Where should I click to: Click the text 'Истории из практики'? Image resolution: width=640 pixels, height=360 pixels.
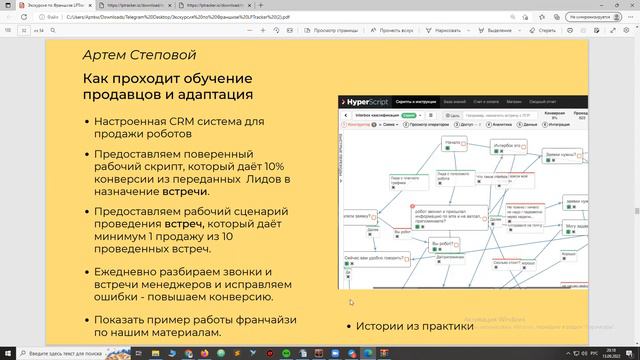pos(415,326)
